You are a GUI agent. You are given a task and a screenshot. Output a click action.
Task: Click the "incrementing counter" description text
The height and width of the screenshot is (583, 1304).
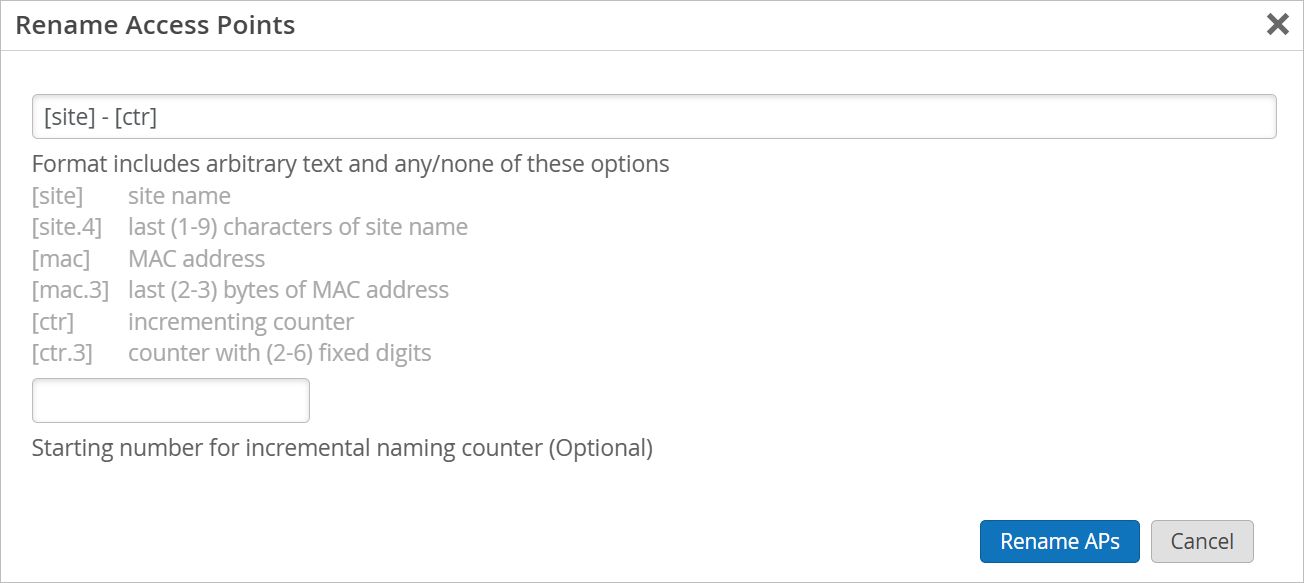point(241,322)
